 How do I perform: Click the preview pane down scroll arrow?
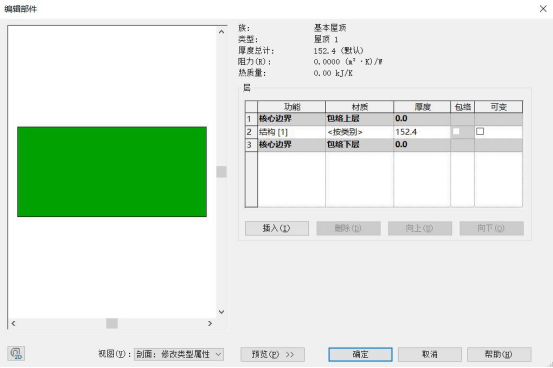(221, 312)
